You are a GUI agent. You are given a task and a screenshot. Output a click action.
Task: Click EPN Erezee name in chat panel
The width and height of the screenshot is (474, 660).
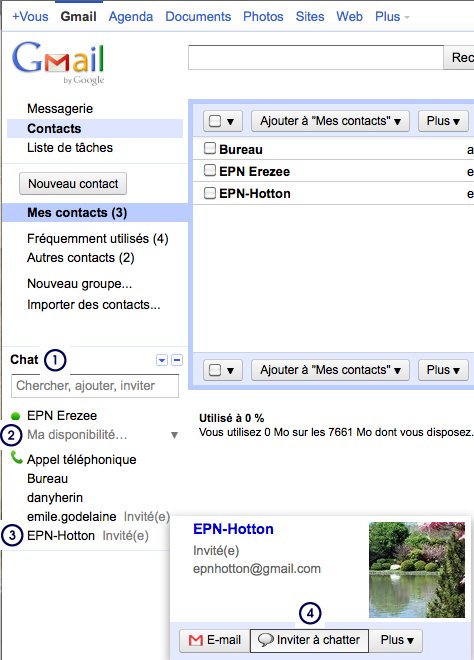[x=62, y=416]
